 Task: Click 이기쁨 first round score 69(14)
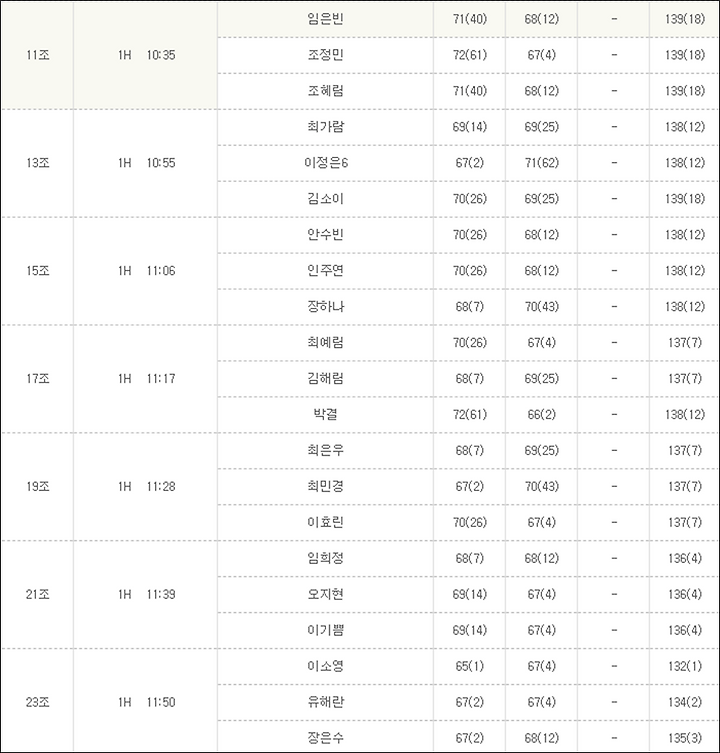point(469,630)
